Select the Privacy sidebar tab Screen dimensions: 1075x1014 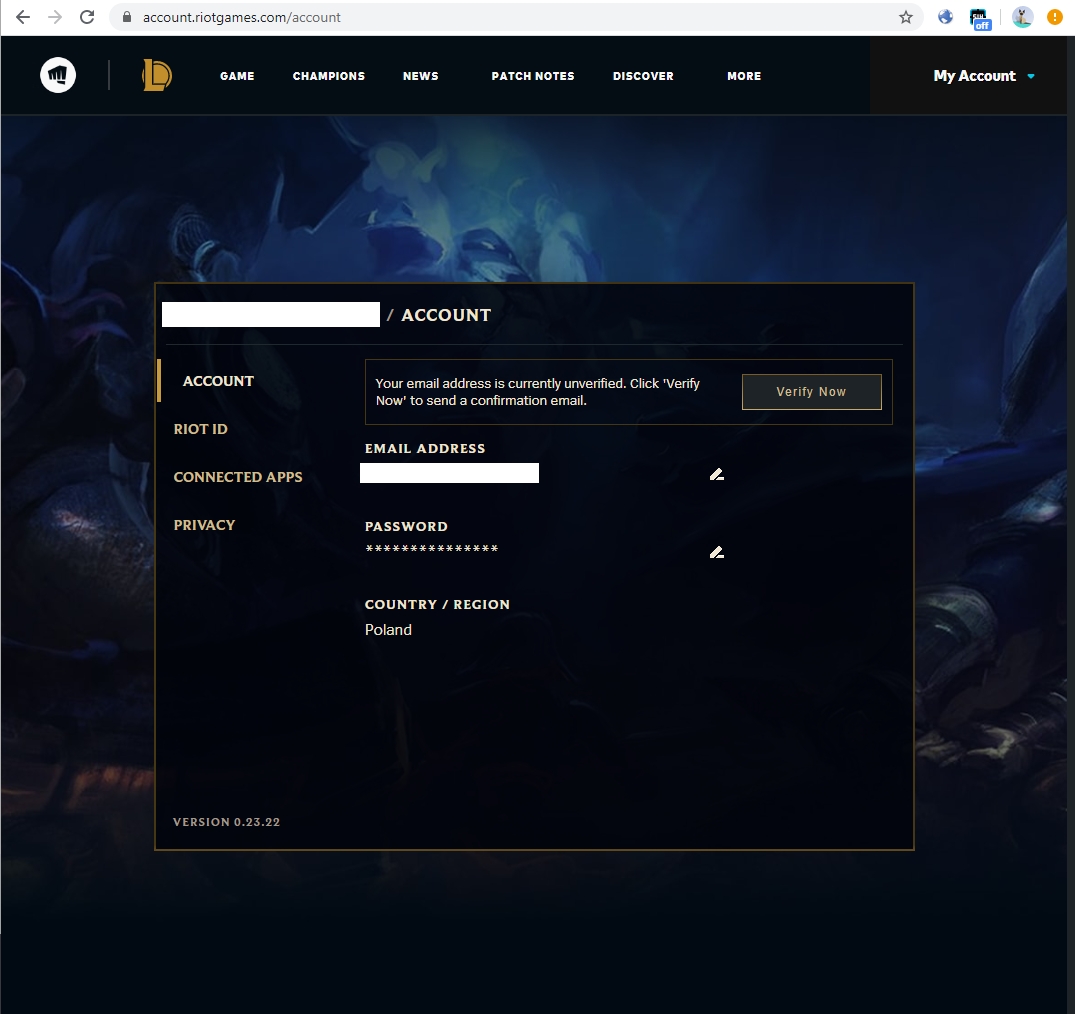(x=204, y=525)
